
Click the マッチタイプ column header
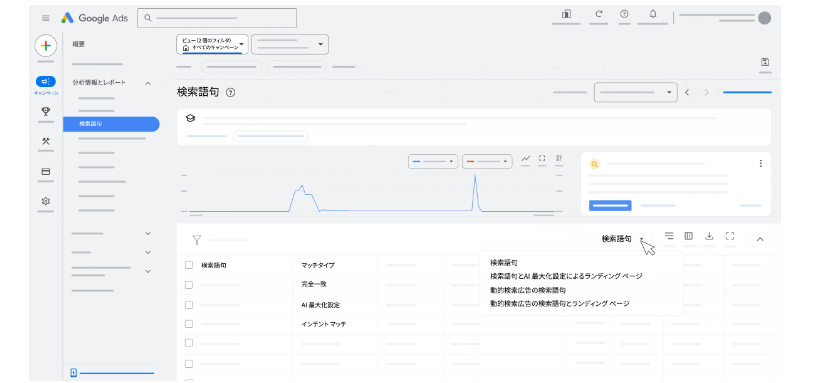pyautogui.click(x=318, y=266)
